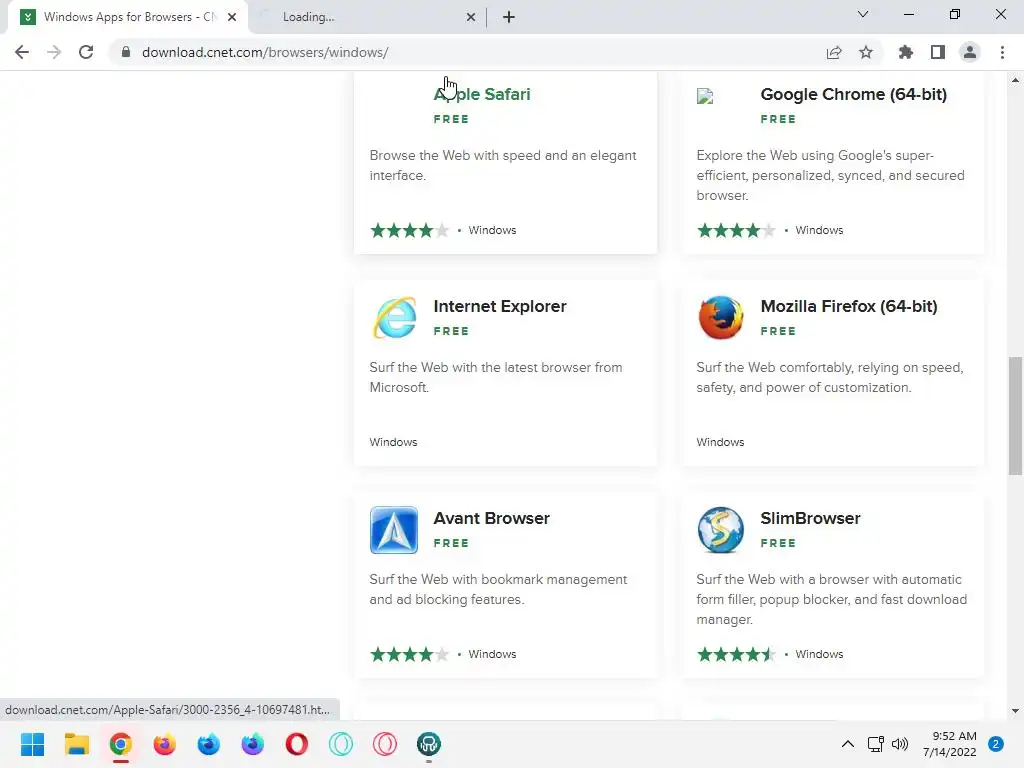Open the Chrome profile avatar
Viewport: 1024px width, 768px height.
970,52
